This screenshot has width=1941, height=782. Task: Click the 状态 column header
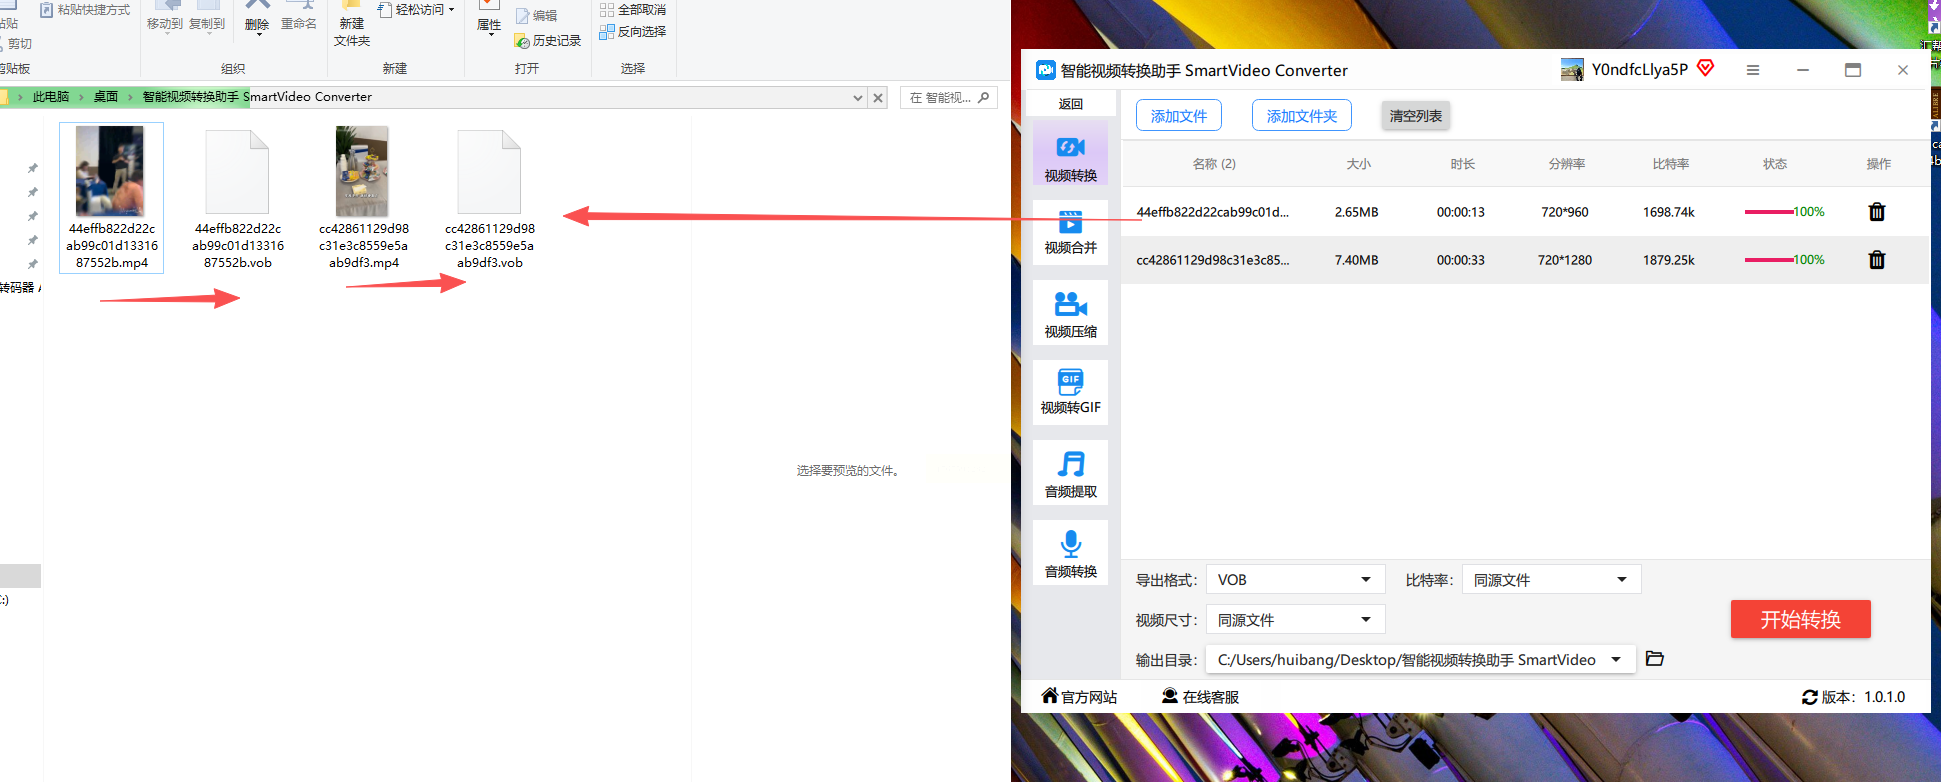coord(1775,164)
